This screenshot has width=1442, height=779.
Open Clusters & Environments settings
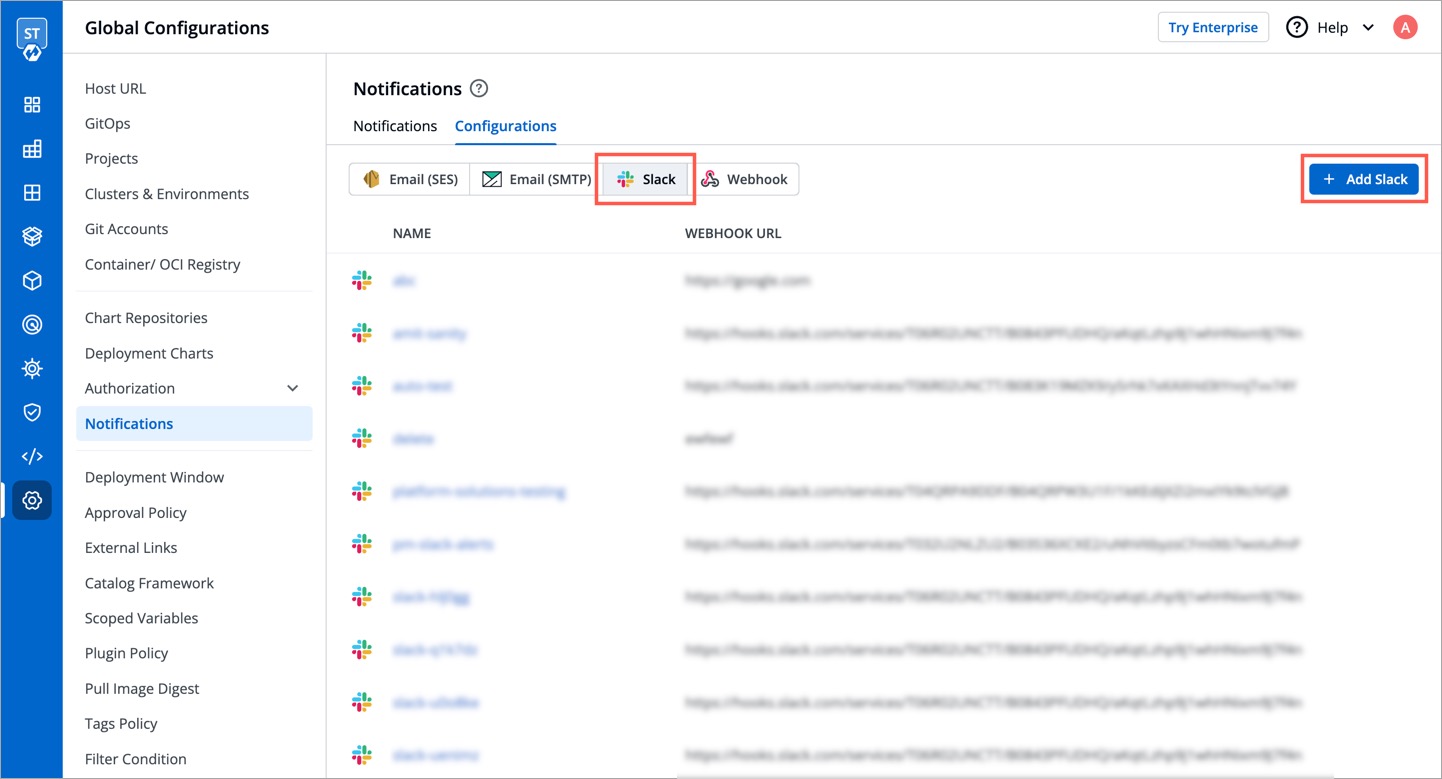[x=167, y=194]
